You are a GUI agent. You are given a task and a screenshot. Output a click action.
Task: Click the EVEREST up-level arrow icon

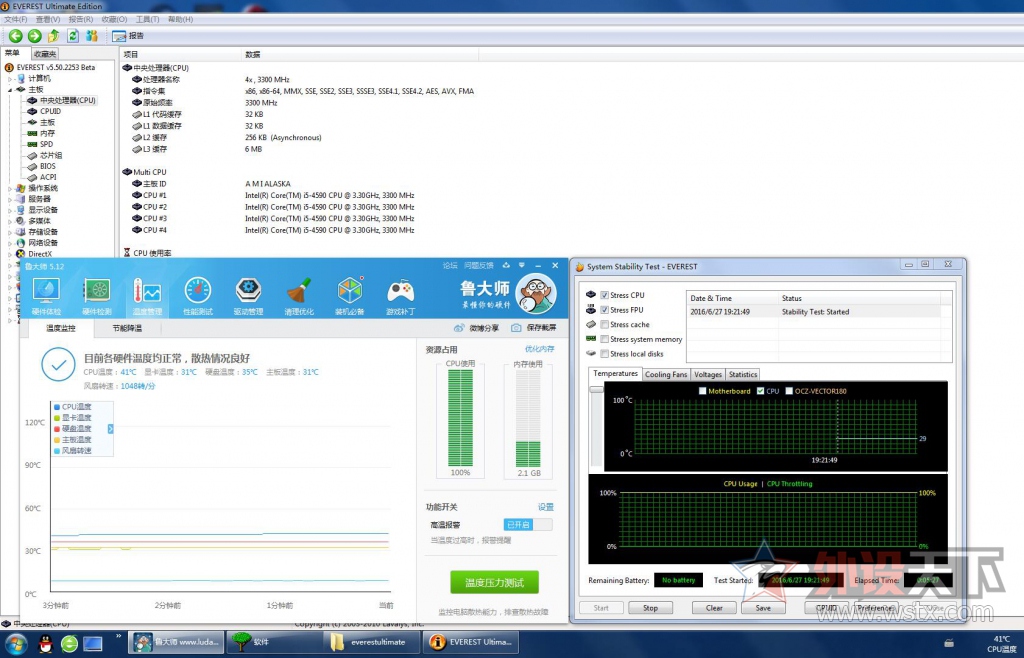(x=54, y=36)
